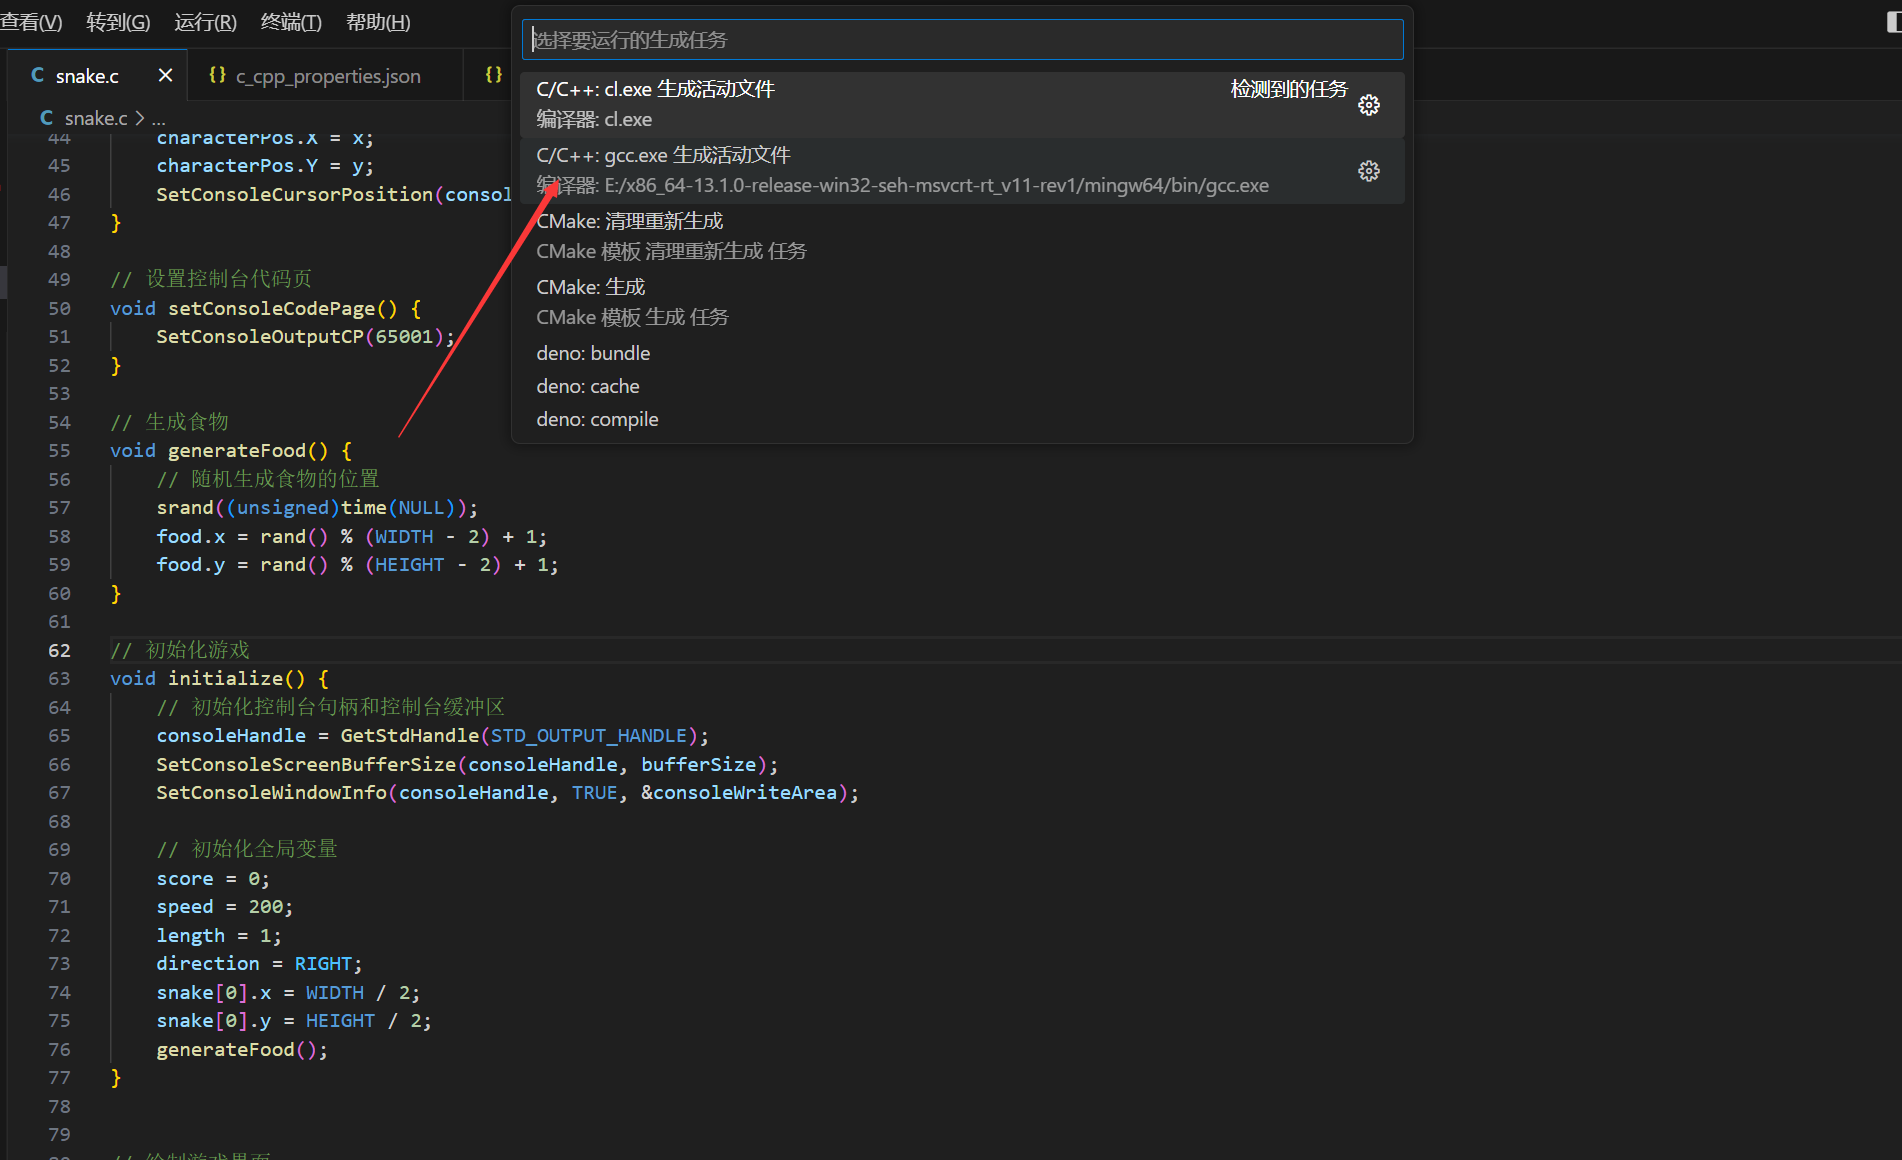
Task: Configure the cl.exe build task gear
Action: tap(1368, 105)
